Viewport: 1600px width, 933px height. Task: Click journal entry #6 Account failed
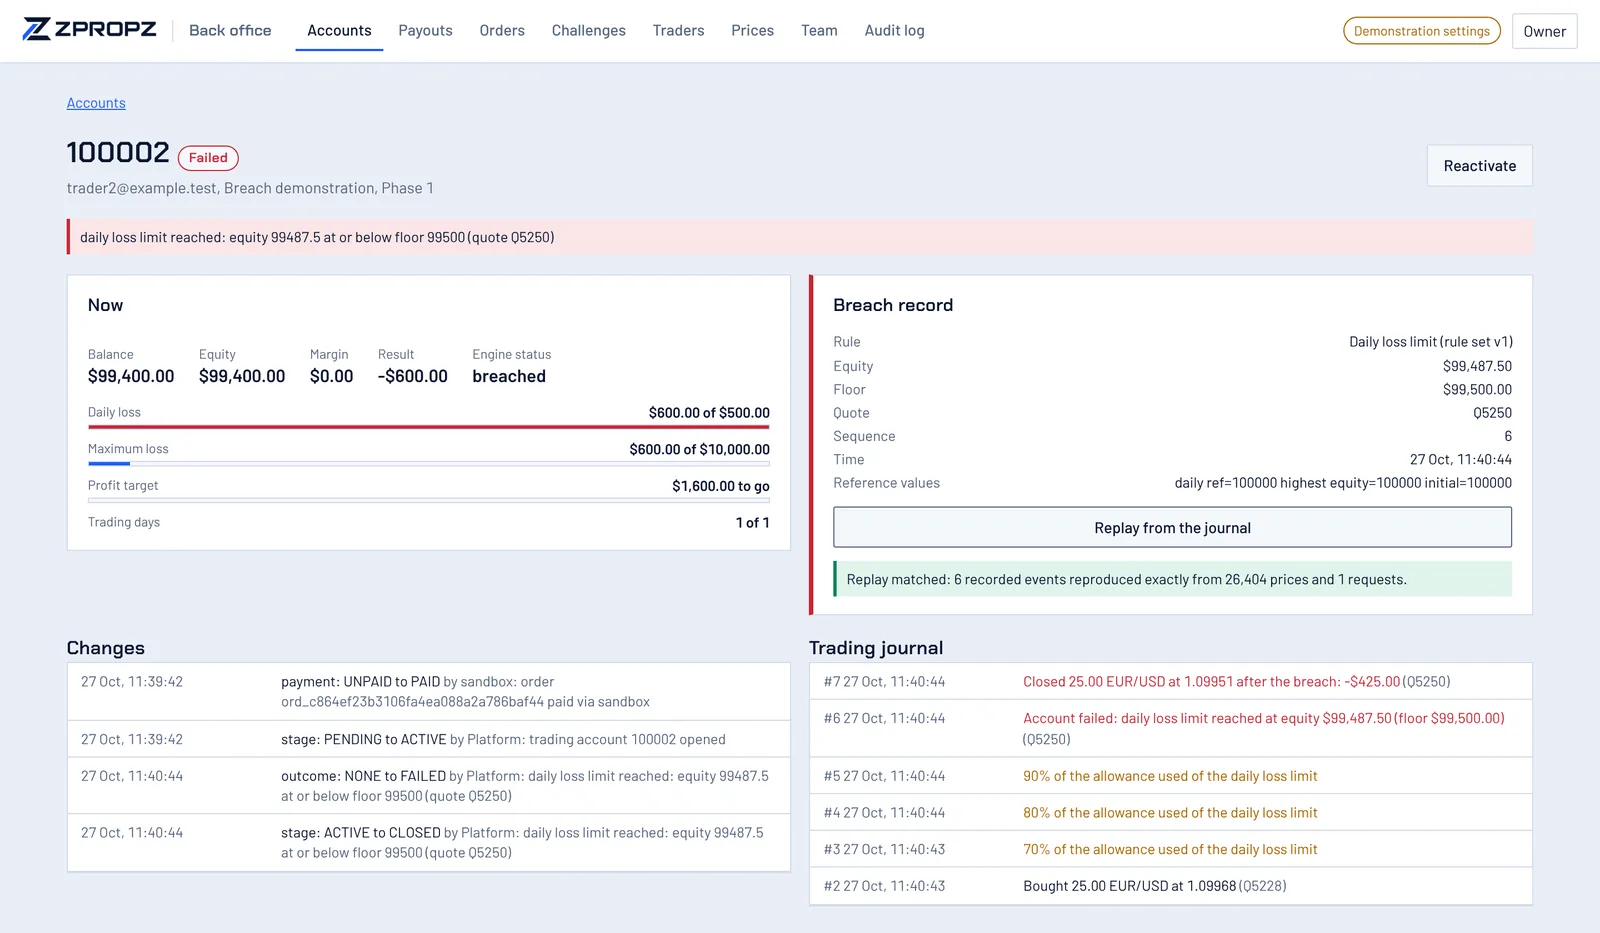1171,729
